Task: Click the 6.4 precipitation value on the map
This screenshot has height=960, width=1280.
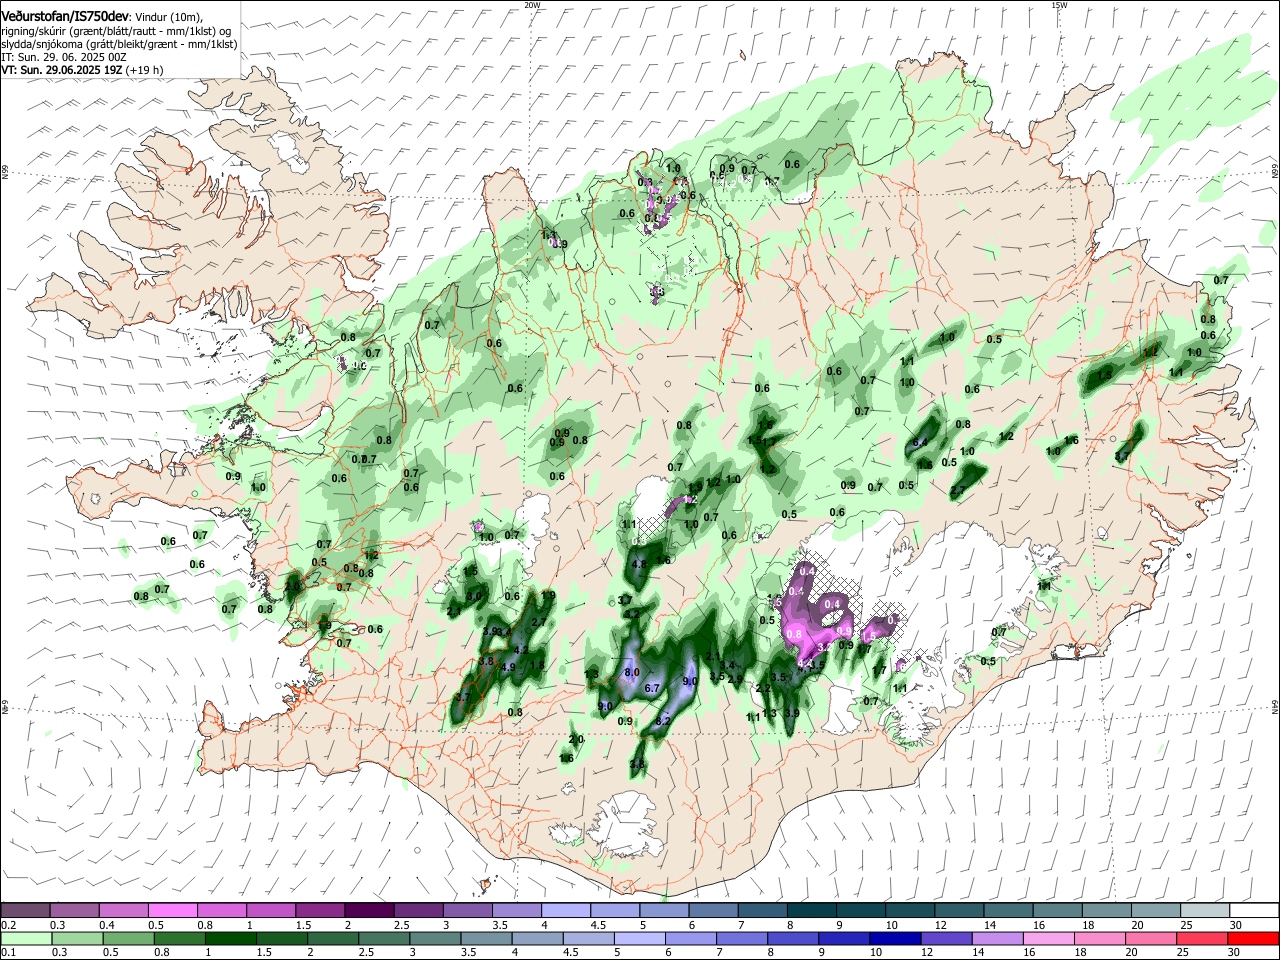Action: [921, 442]
